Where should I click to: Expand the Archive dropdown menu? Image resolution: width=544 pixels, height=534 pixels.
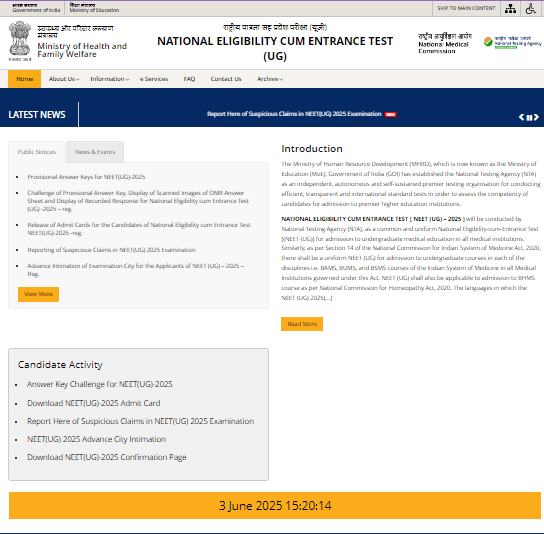[270, 79]
